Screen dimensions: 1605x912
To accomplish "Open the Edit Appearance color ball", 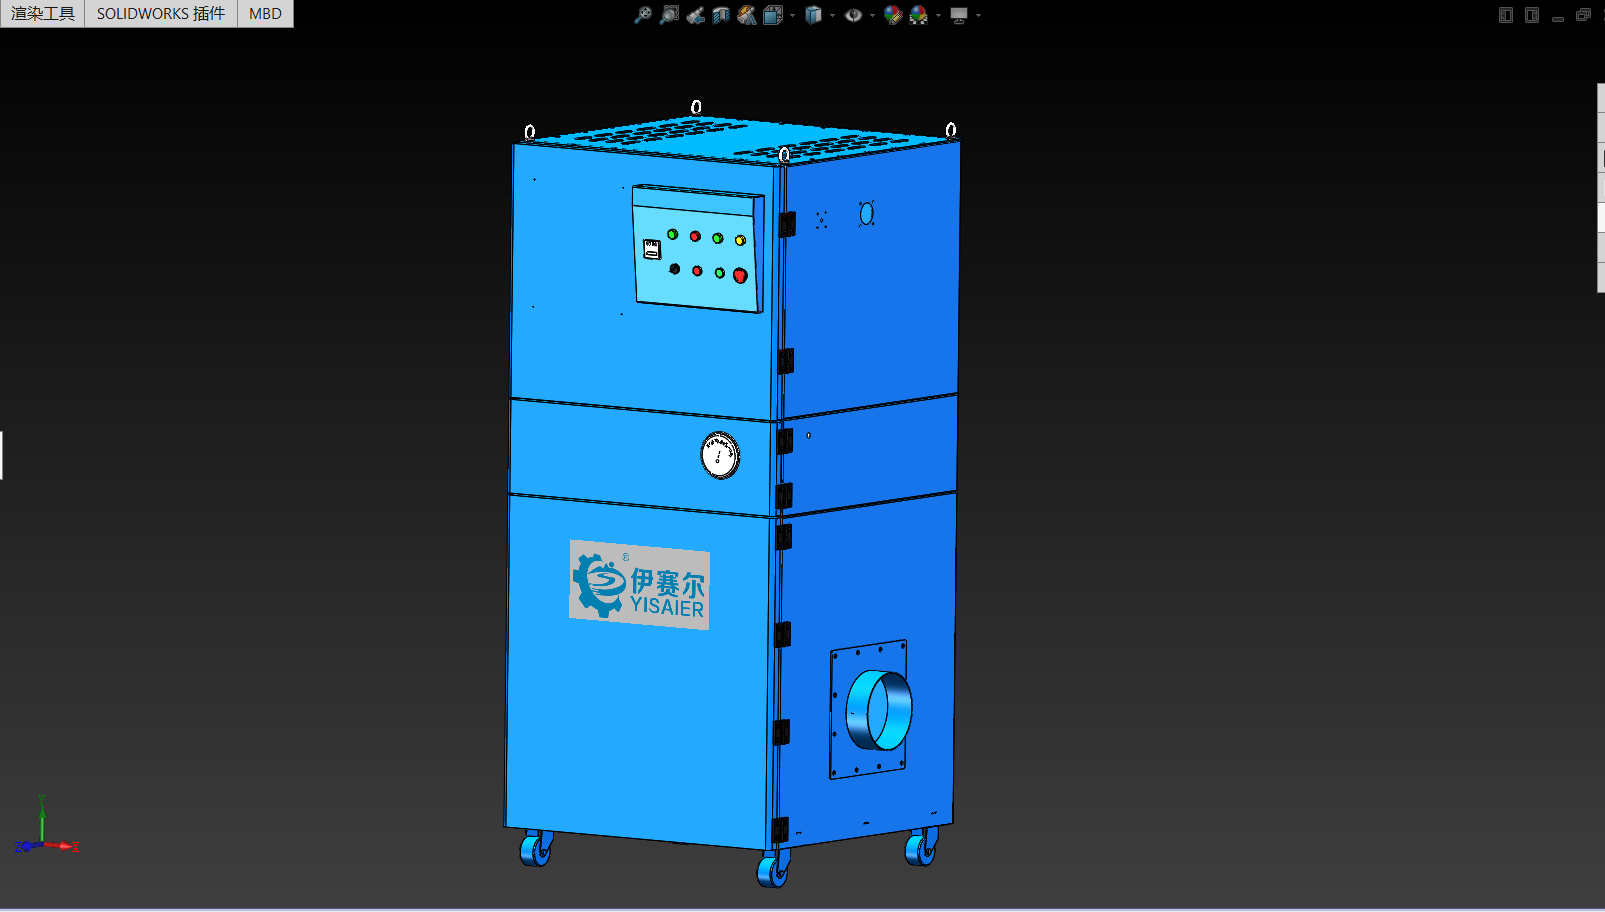I will pyautogui.click(x=893, y=15).
